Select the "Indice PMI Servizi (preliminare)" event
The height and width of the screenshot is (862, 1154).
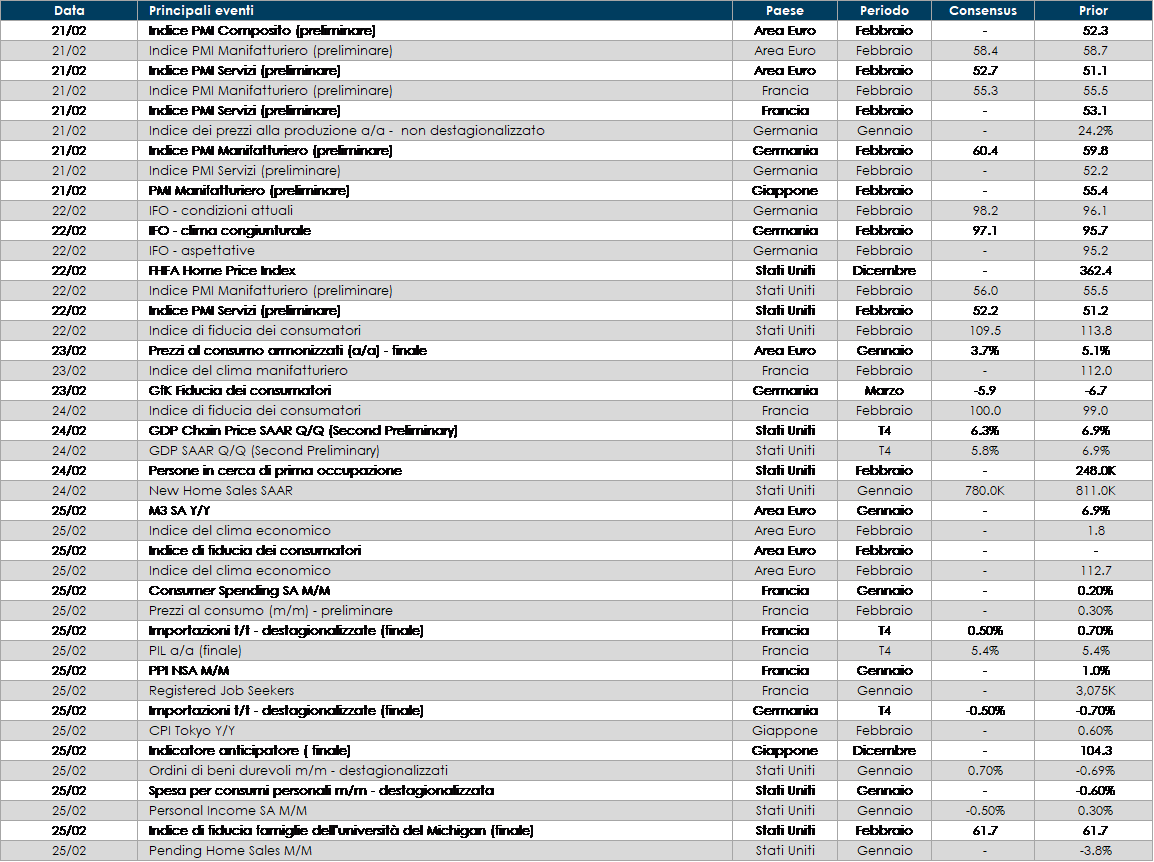(244, 171)
